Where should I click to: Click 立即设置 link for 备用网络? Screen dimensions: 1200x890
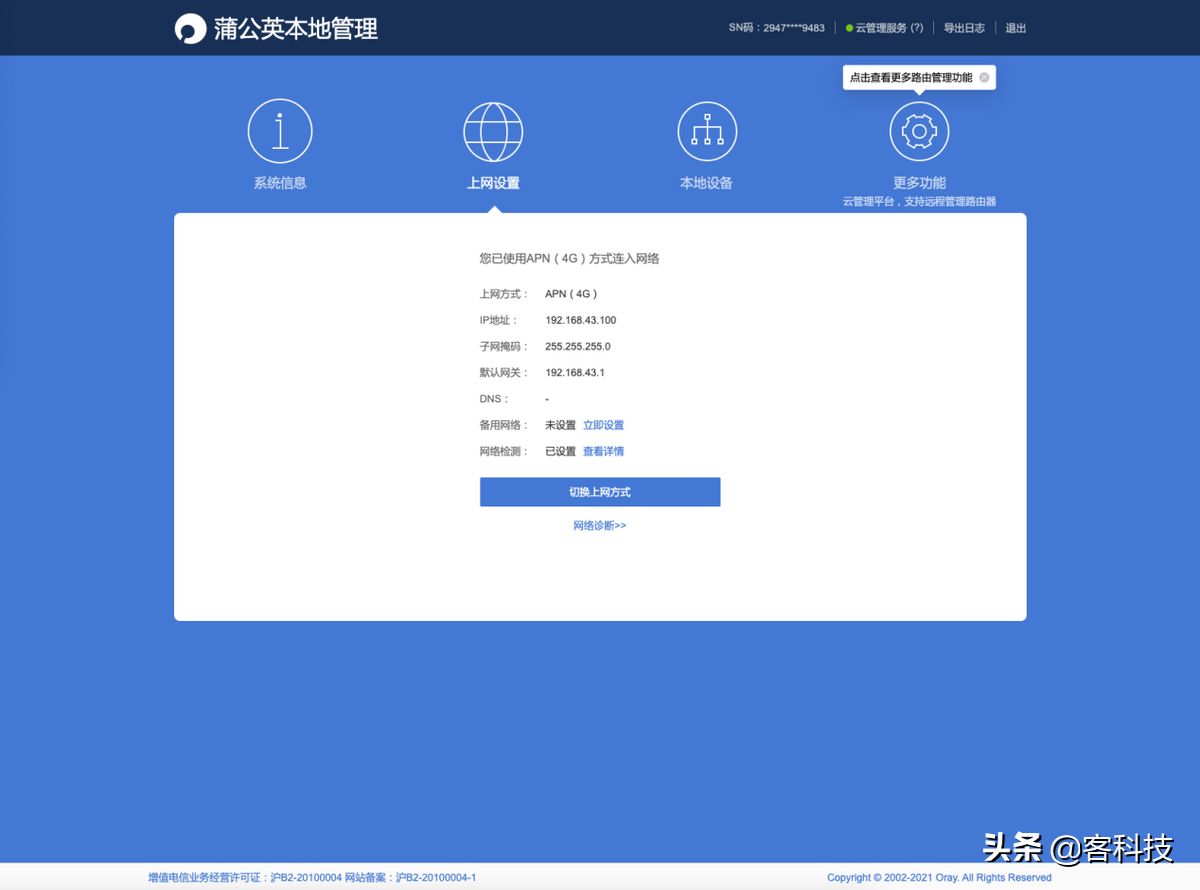click(603, 425)
